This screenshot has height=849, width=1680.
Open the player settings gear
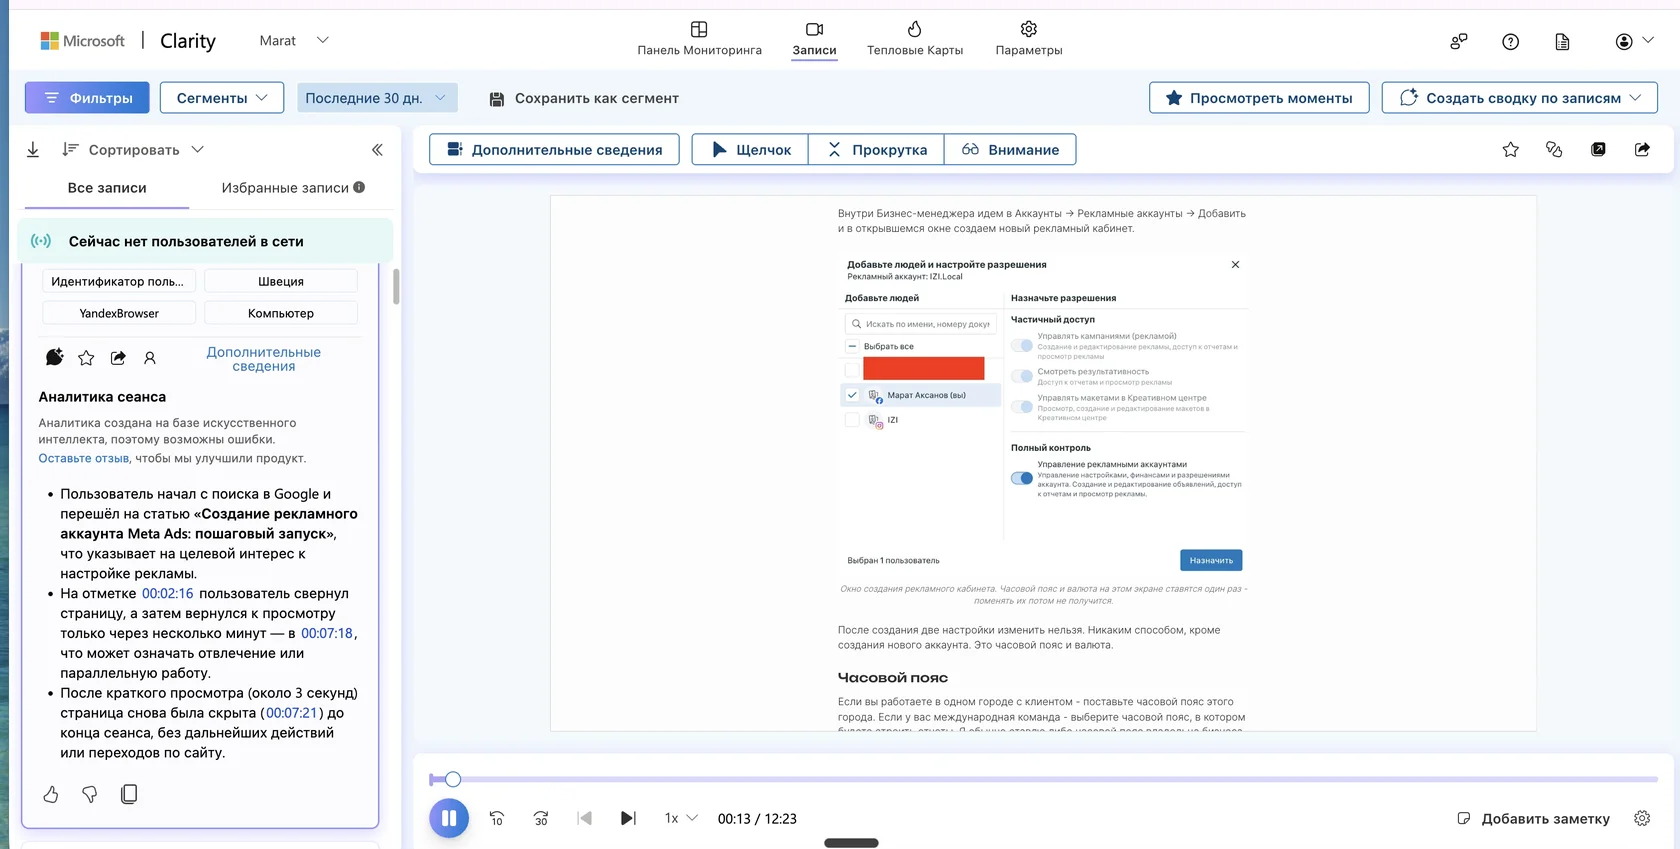pyautogui.click(x=1642, y=818)
